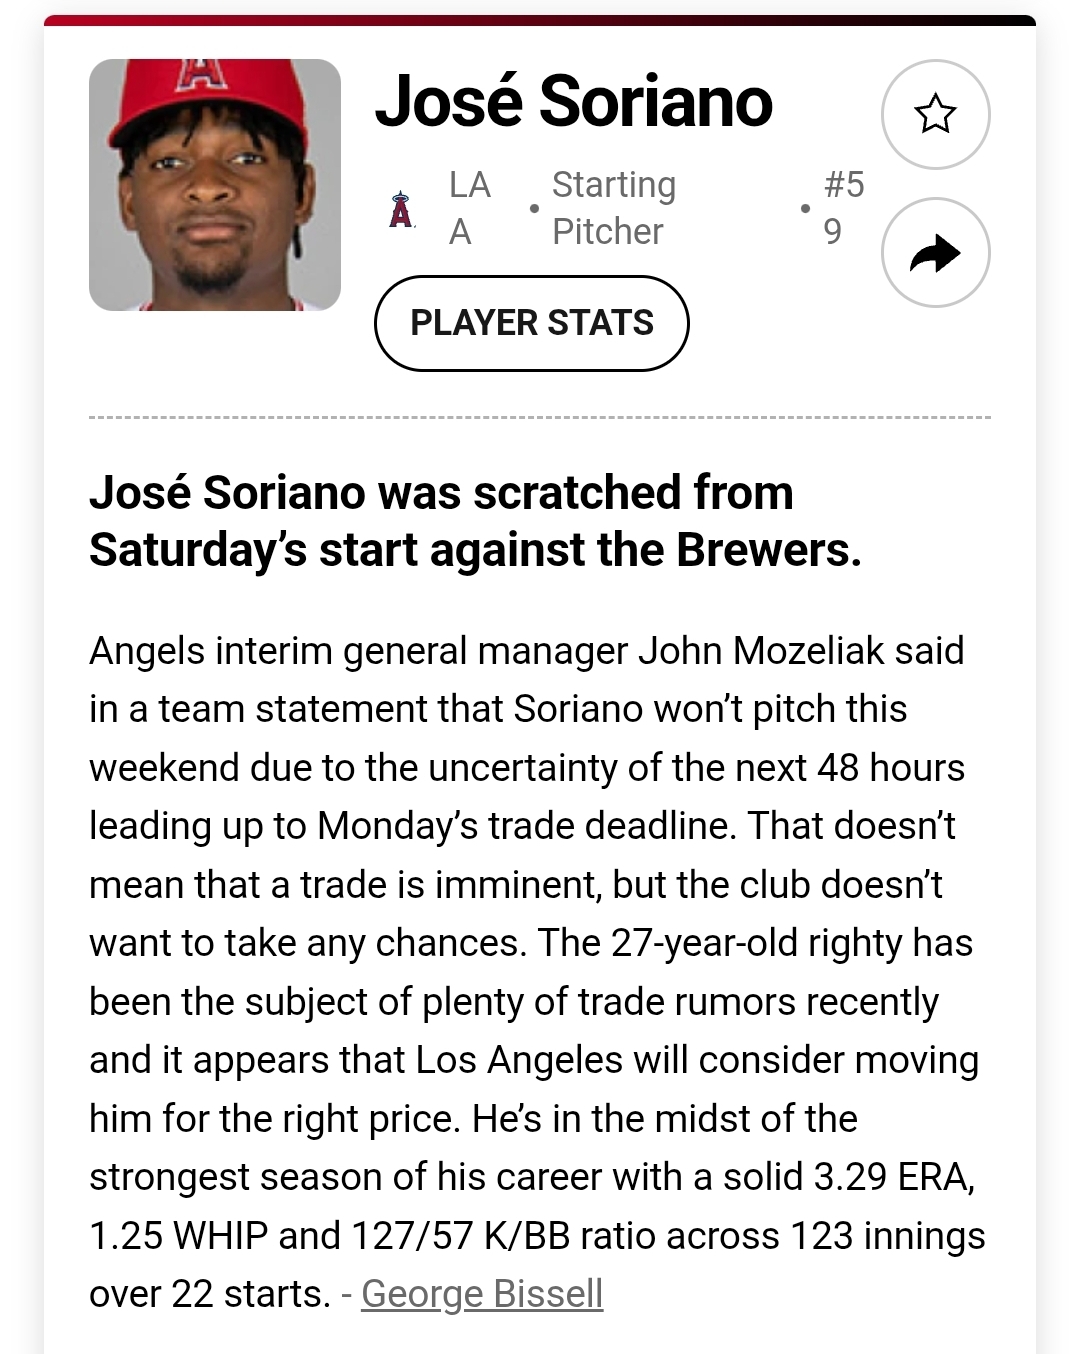
Task: Click the "1.25 WHIP" stat text
Action: (179, 1236)
